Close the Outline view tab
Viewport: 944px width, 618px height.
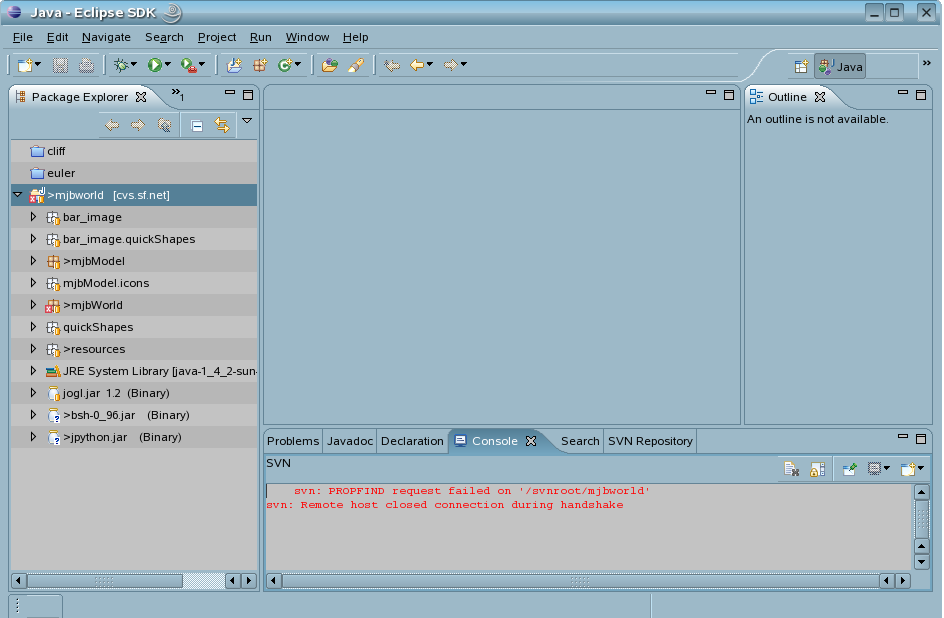[820, 97]
